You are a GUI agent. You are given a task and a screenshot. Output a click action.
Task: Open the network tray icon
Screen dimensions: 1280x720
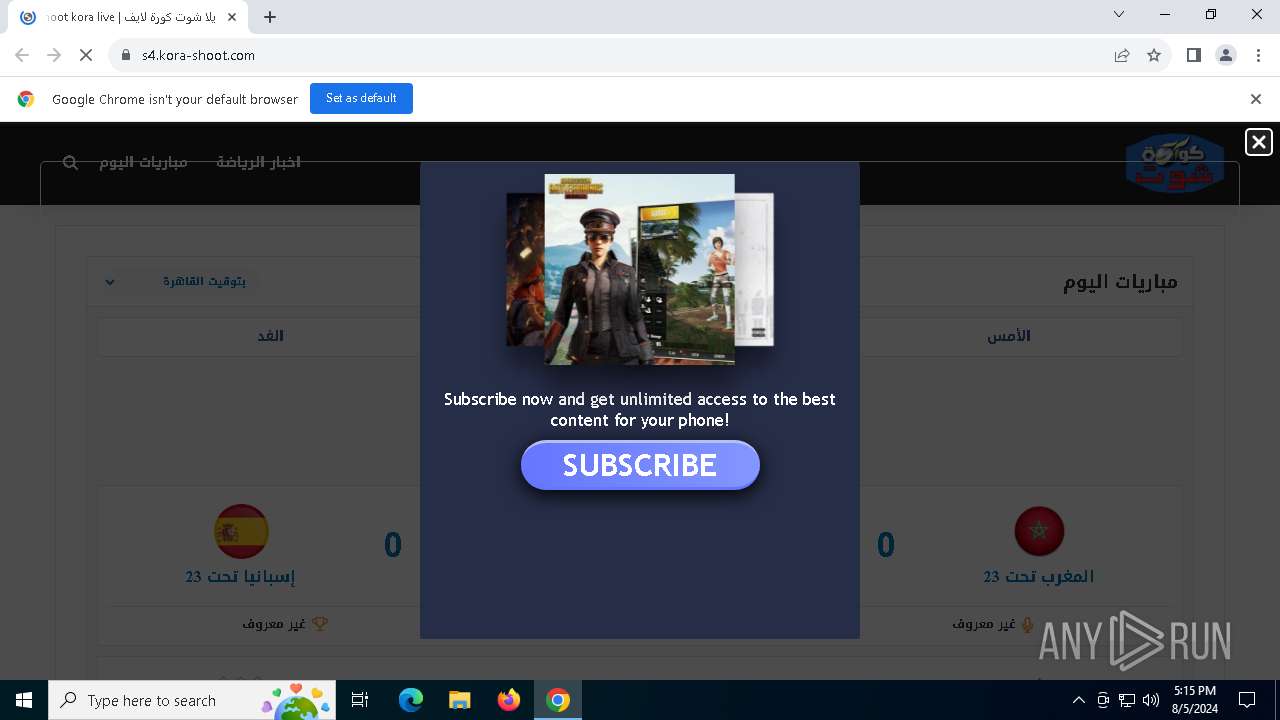[1127, 700]
